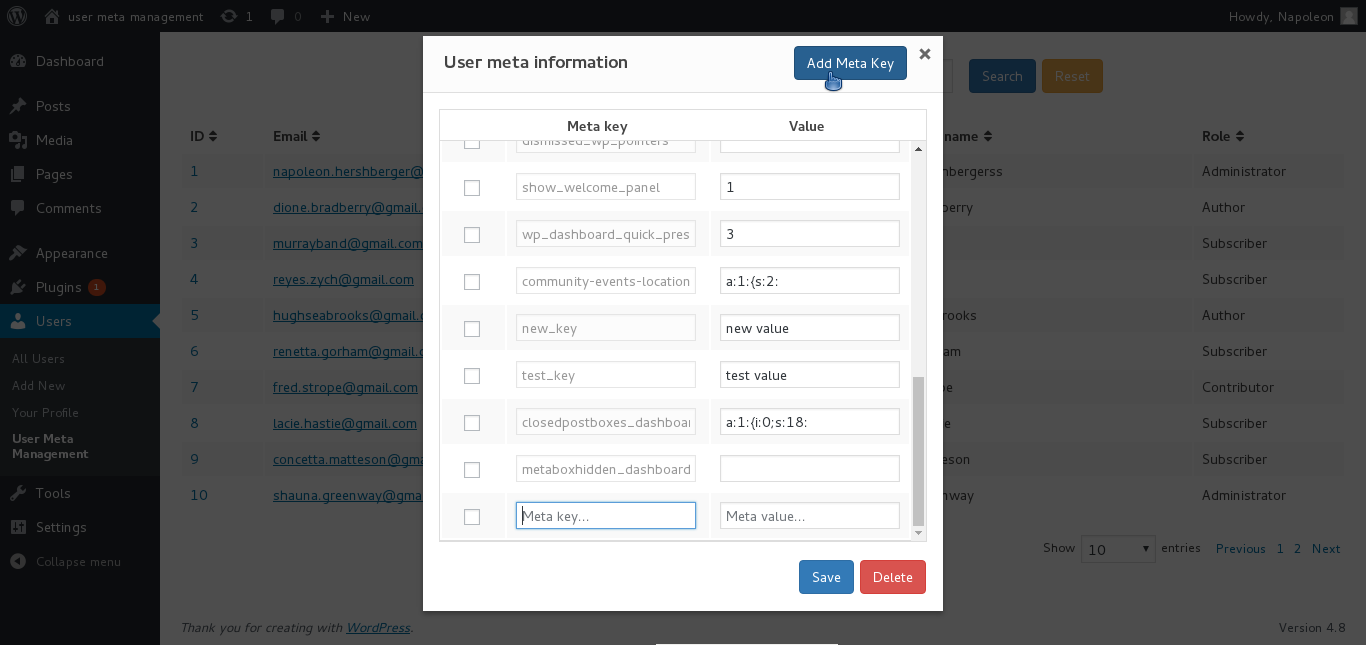Click the orange Reset button
Screen dimensions: 1366x645
1072,76
